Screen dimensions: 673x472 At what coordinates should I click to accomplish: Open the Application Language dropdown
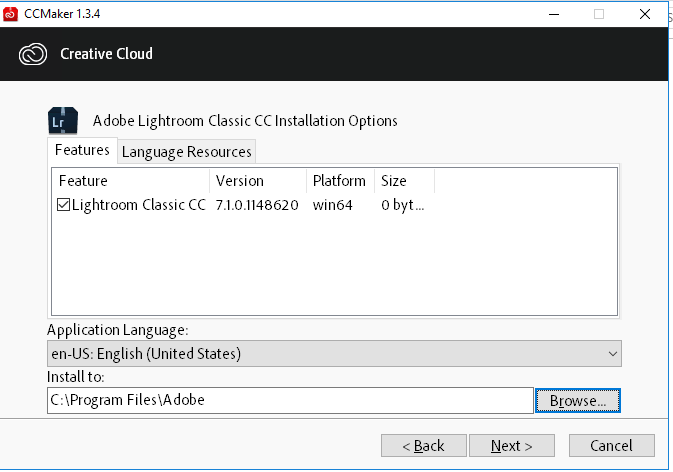point(334,354)
